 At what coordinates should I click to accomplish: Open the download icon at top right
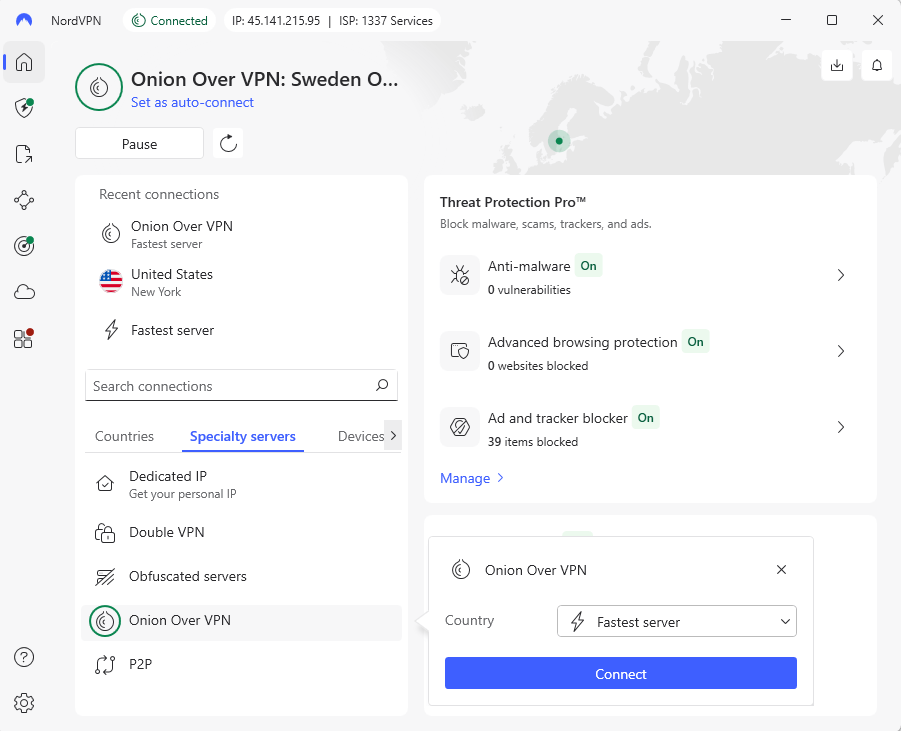pyautogui.click(x=837, y=65)
